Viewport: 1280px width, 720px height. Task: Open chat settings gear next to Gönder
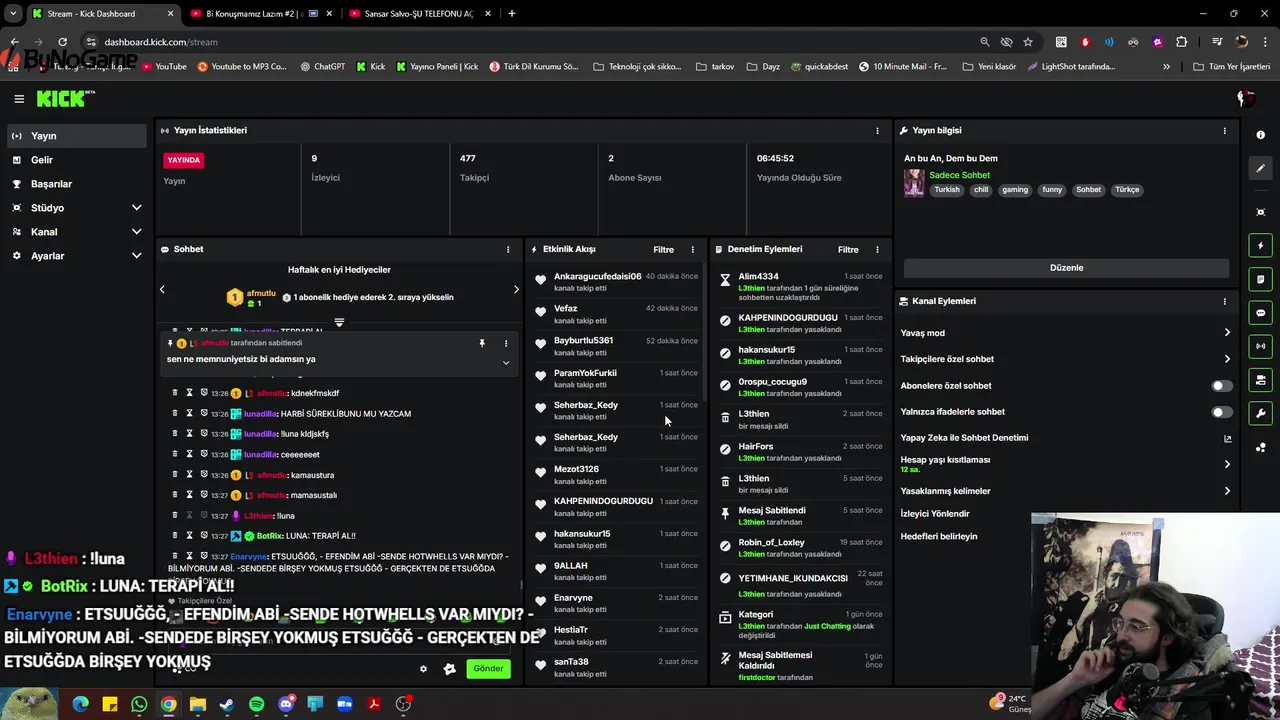[x=423, y=669]
